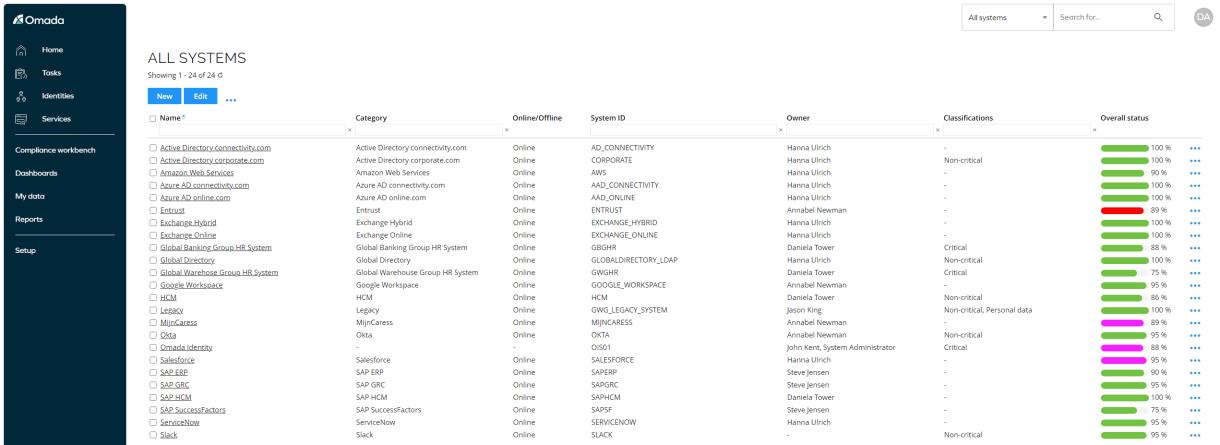Open row actions for Exchange Online
This screenshot has height=445, width=1220.
[x=1195, y=235]
